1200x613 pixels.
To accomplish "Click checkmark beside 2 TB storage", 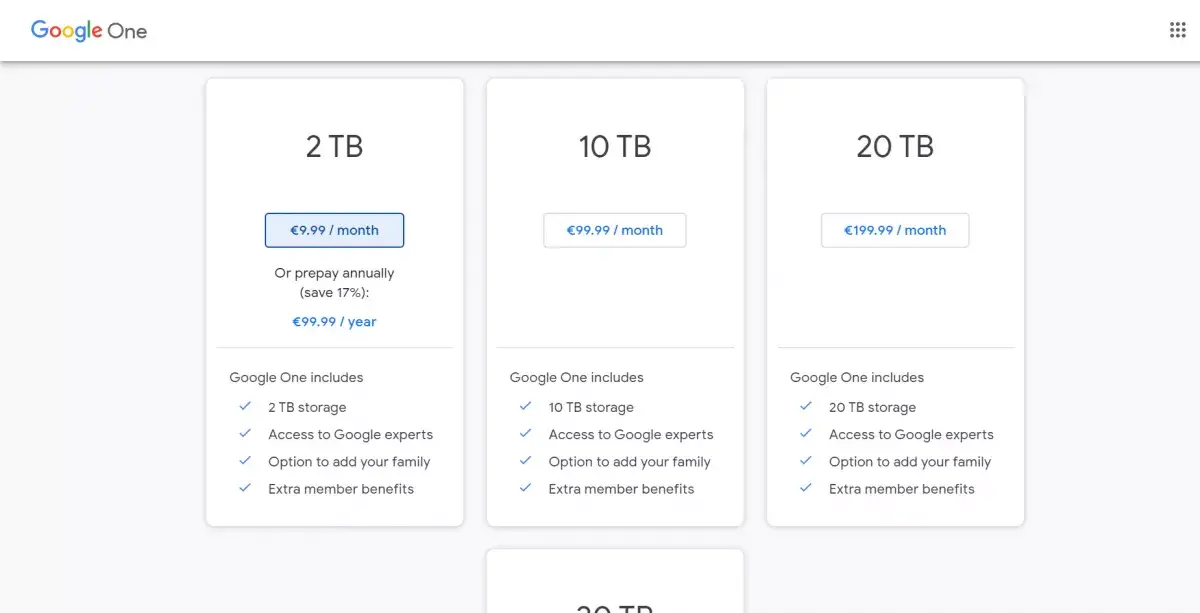I will pos(245,406).
